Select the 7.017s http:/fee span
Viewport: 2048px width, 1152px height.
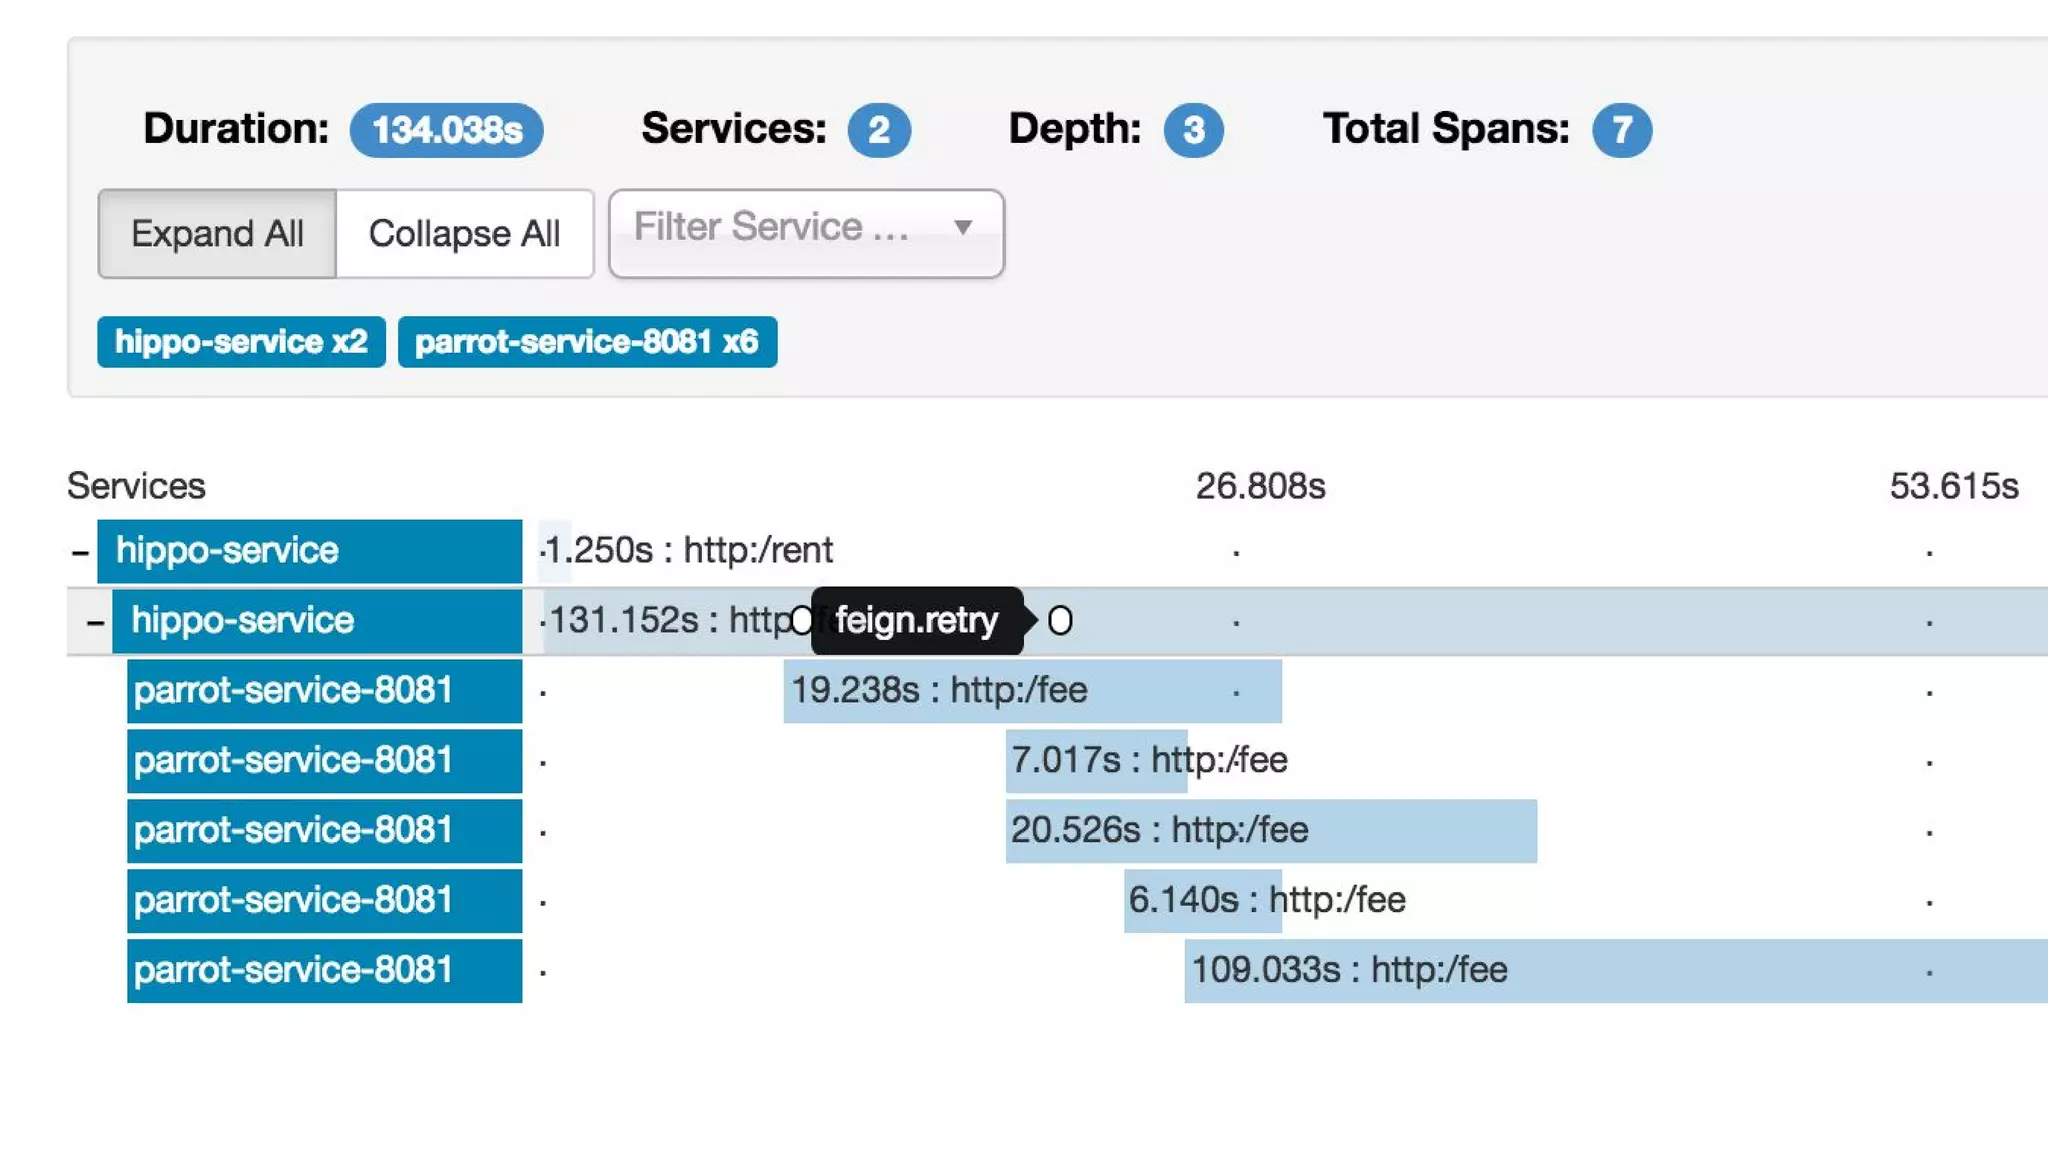(1096, 761)
